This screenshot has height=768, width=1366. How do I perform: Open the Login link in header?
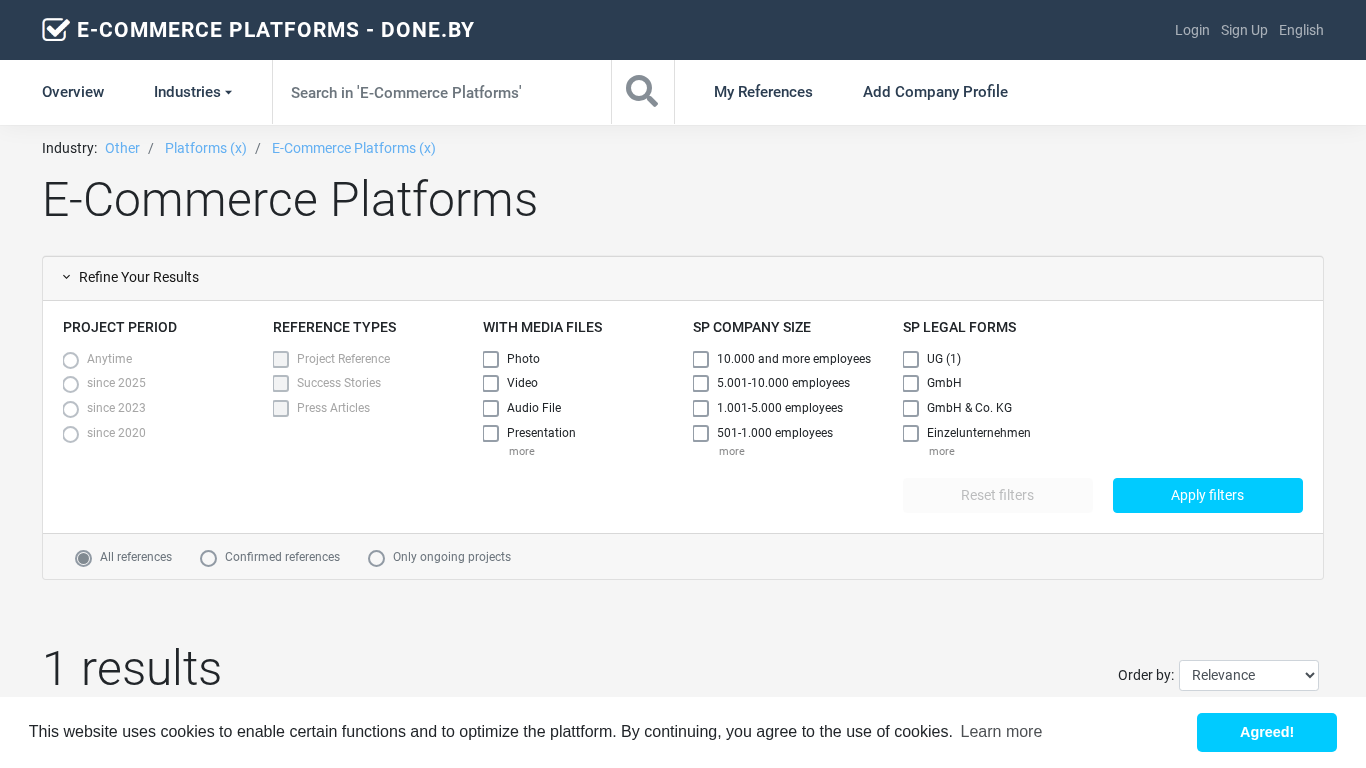click(x=1192, y=30)
